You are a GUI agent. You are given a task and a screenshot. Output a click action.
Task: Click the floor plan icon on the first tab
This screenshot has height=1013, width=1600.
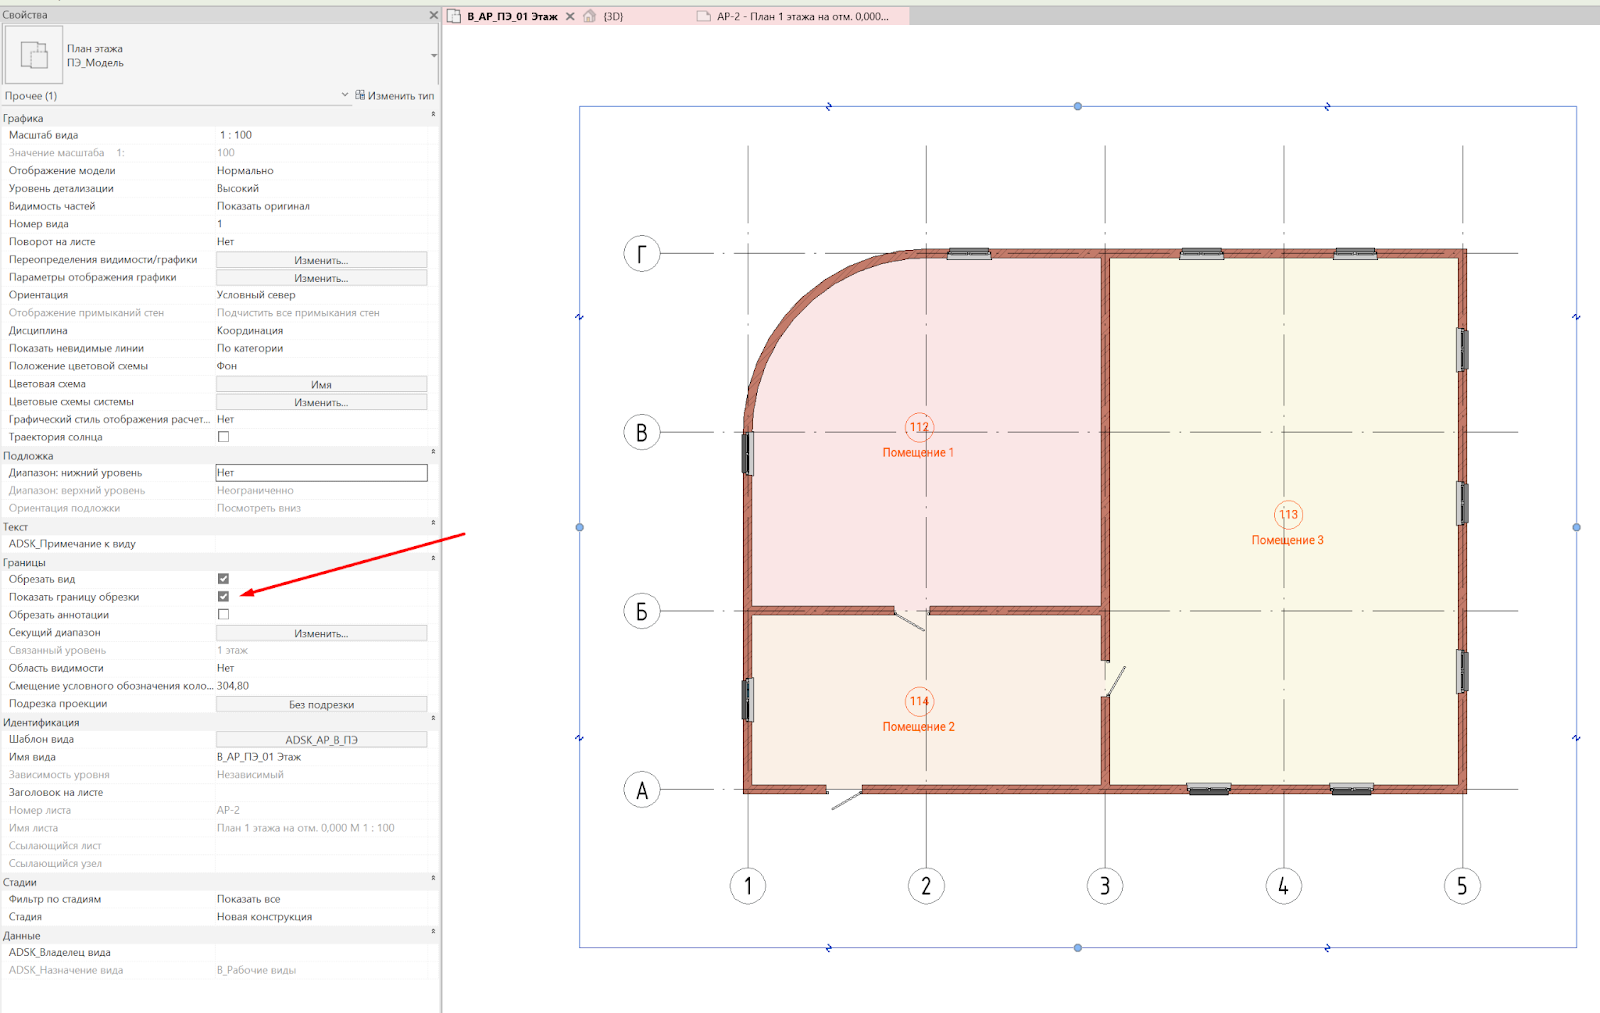pyautogui.click(x=454, y=17)
